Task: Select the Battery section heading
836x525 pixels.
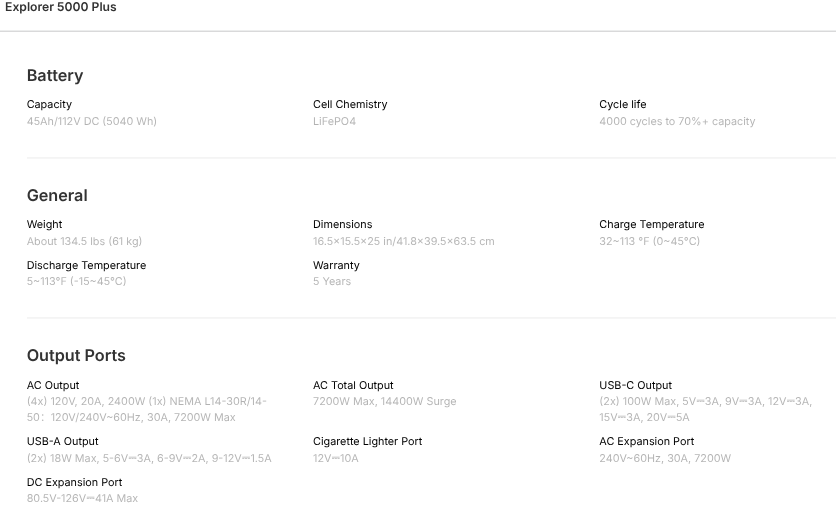Action: pos(55,76)
